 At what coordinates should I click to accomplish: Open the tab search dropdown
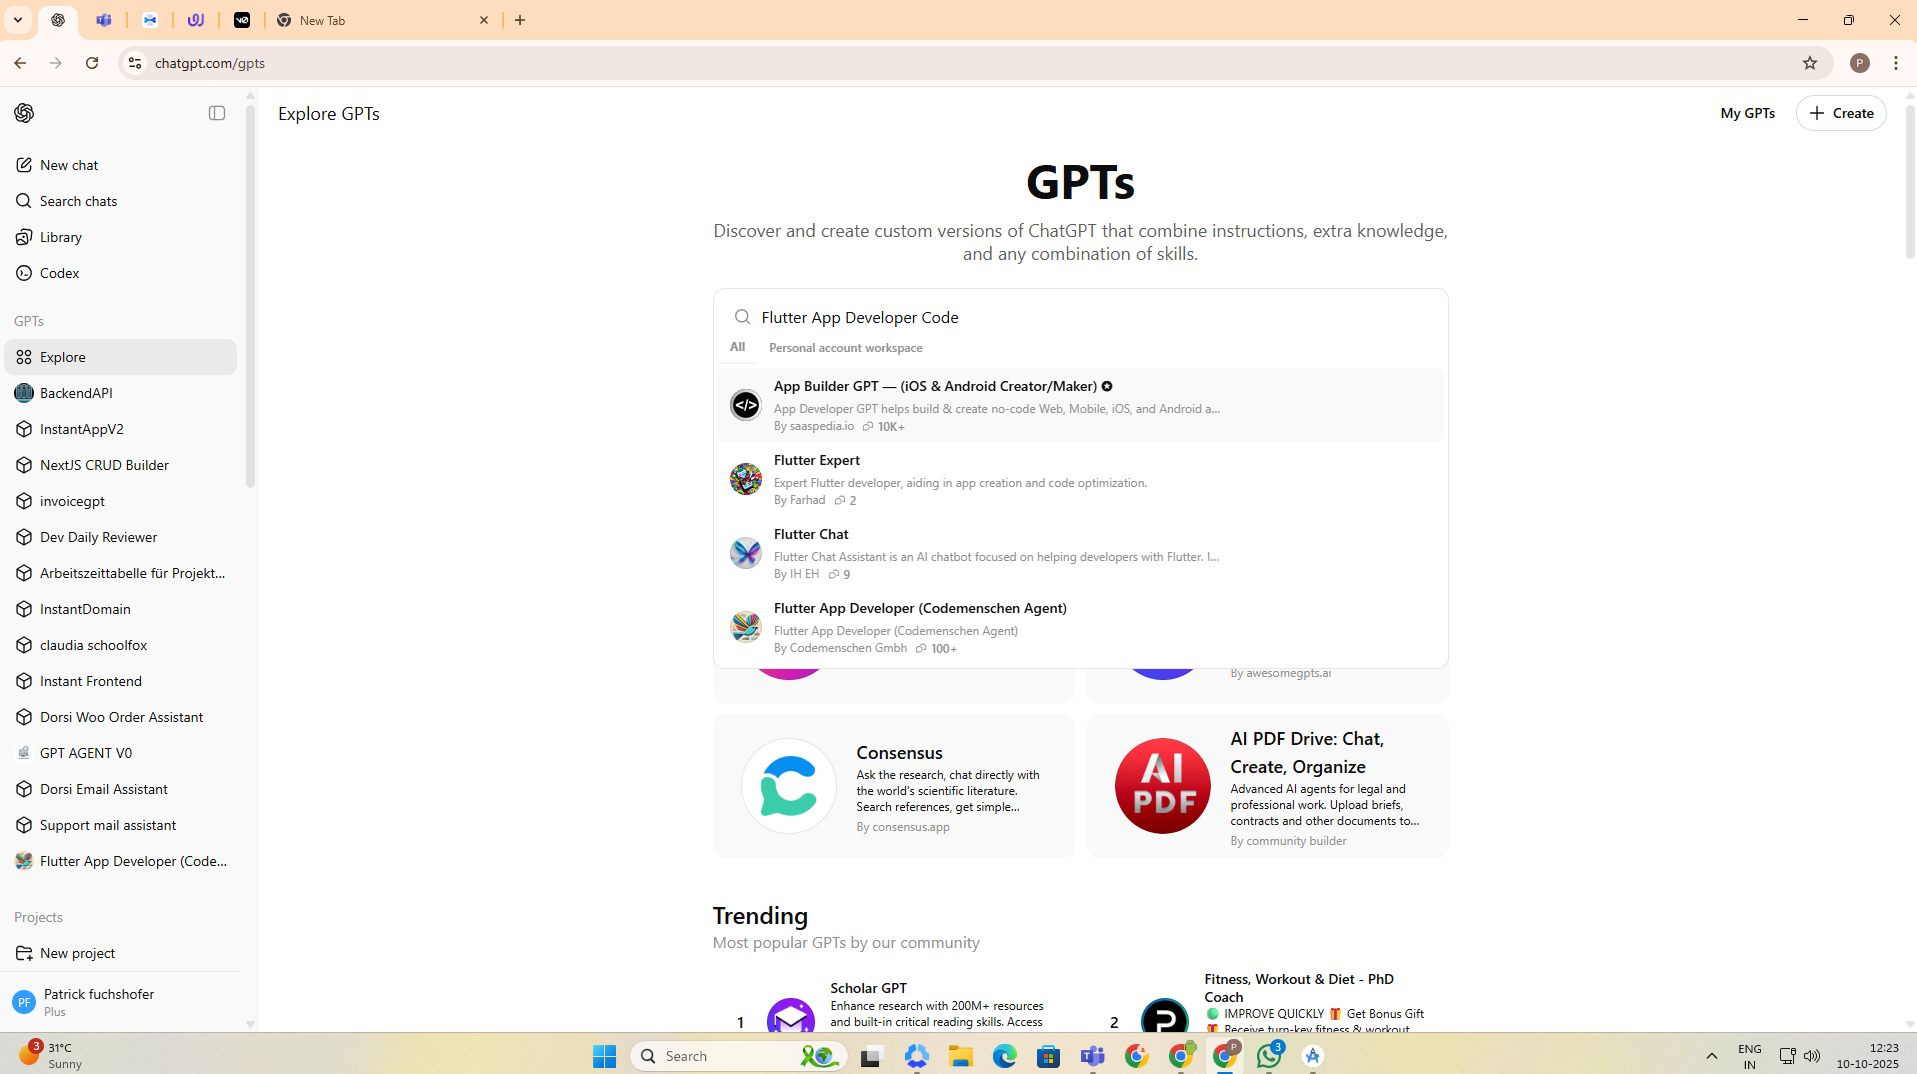tap(17, 20)
